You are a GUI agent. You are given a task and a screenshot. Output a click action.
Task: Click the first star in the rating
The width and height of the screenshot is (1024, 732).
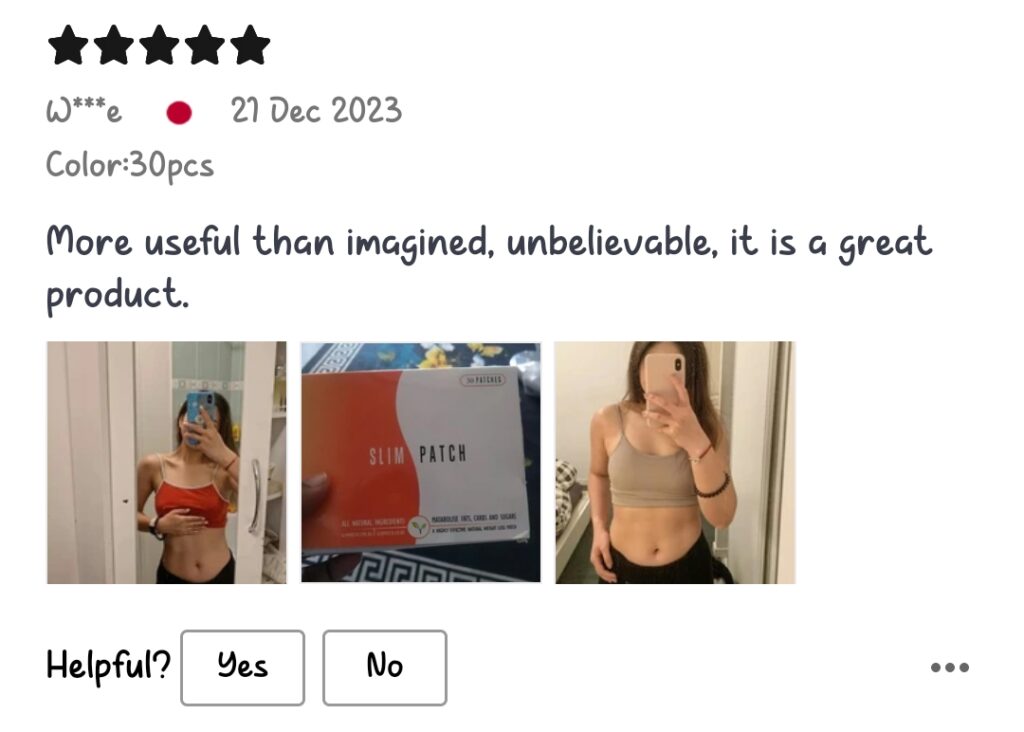tap(69, 45)
